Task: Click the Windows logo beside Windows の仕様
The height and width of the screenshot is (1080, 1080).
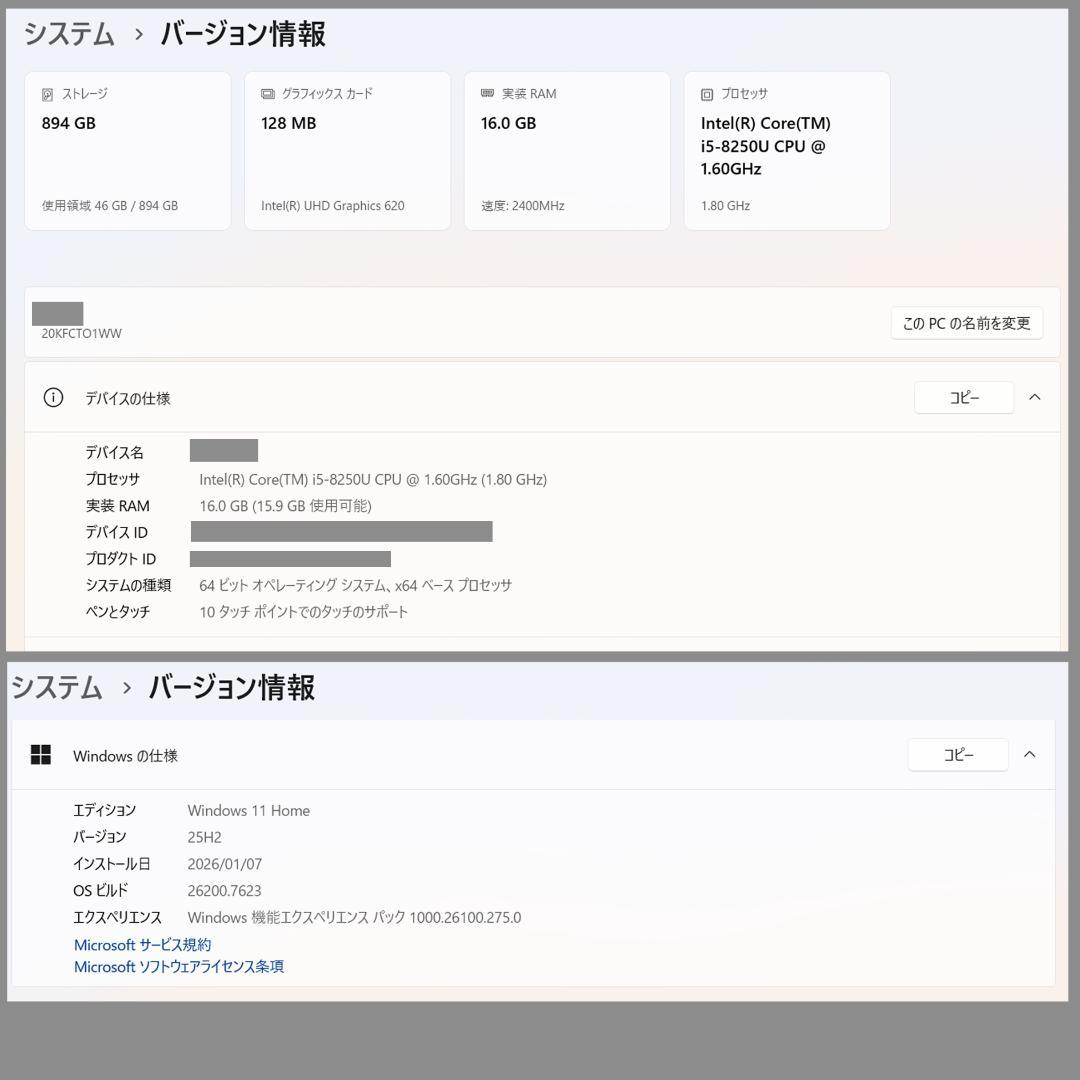Action: (x=41, y=755)
